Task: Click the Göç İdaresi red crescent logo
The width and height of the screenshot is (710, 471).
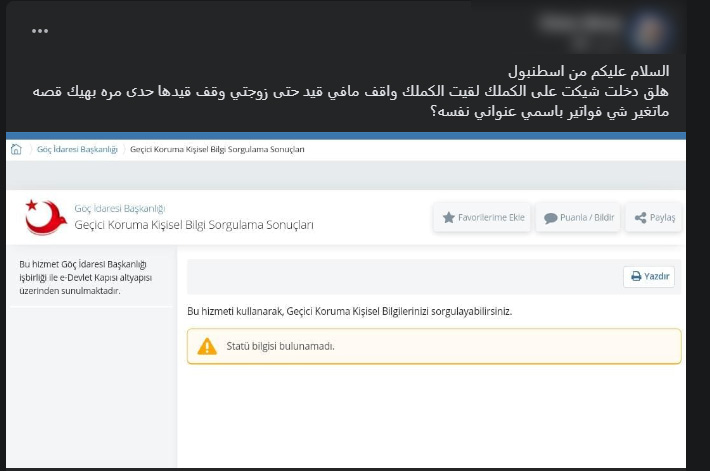Action: [46, 217]
